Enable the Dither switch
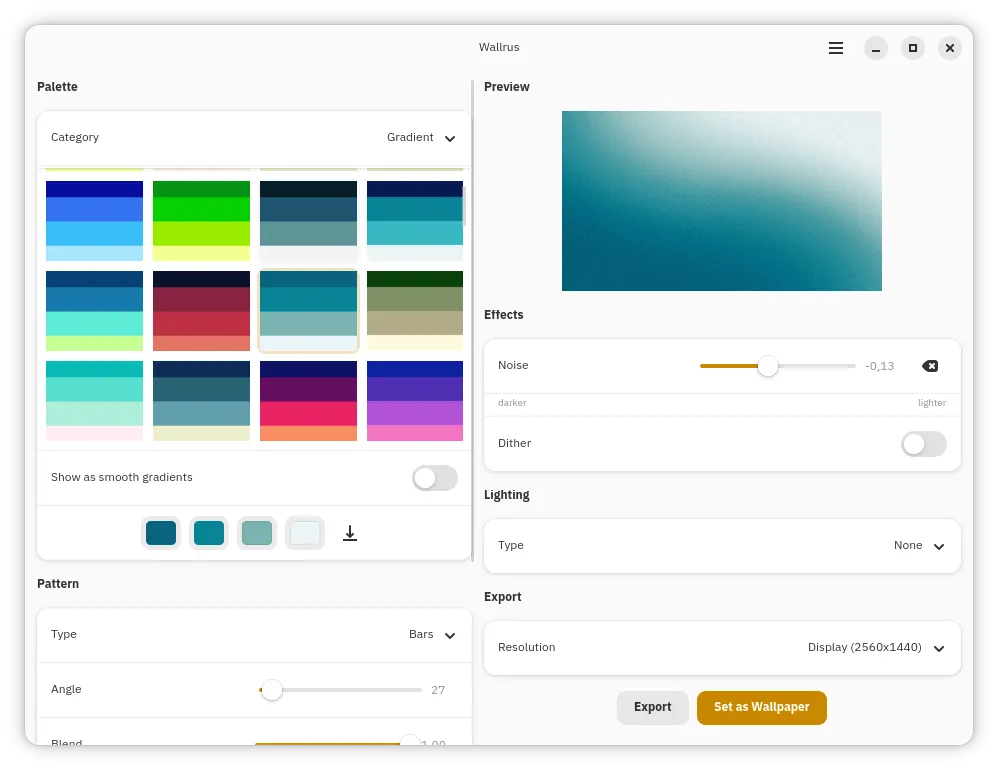The image size is (998, 770). 924,444
